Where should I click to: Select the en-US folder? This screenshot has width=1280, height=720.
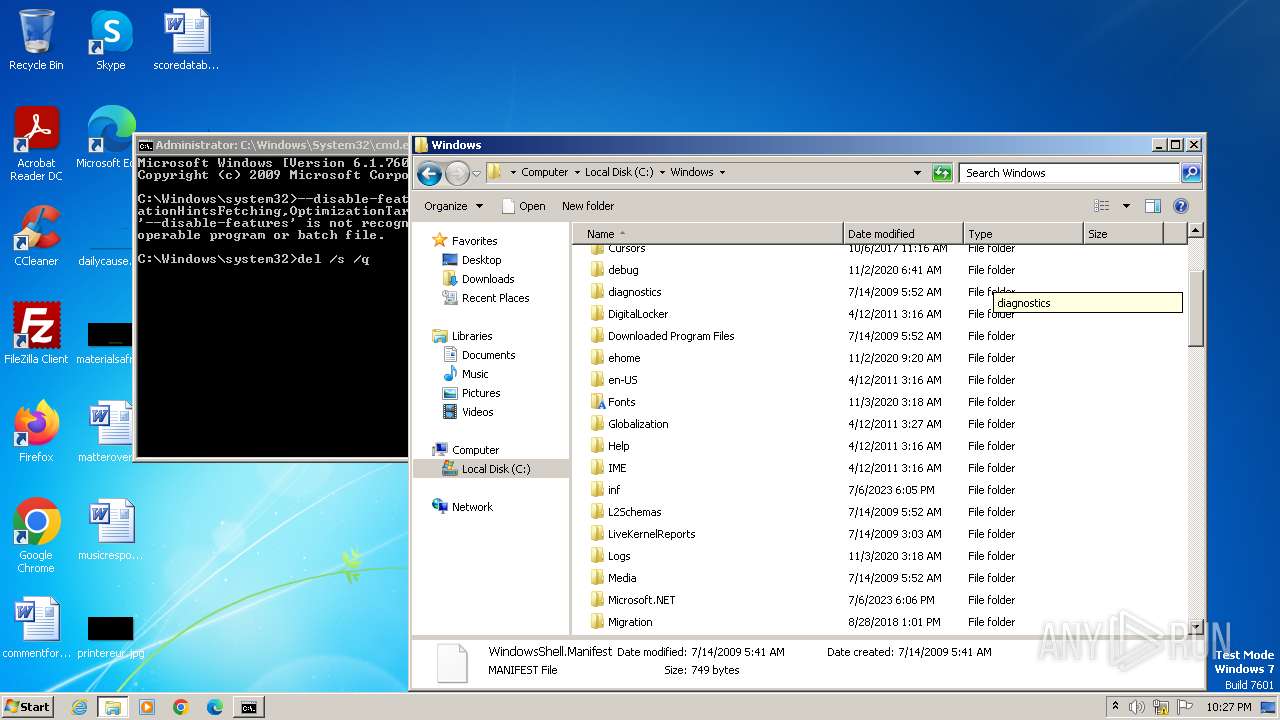(x=622, y=380)
